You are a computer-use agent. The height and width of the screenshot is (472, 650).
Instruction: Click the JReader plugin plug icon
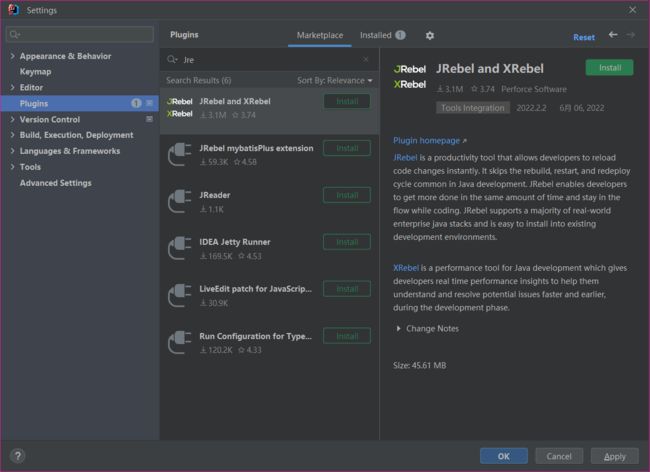click(x=179, y=201)
